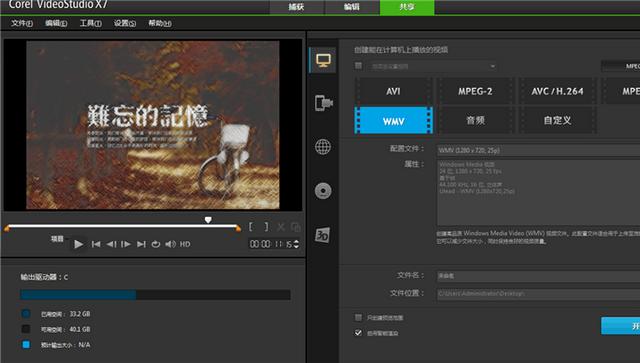Image resolution: width=640 pixels, height=363 pixels.
Task: Click the output drive usage bar
Action: point(155,295)
